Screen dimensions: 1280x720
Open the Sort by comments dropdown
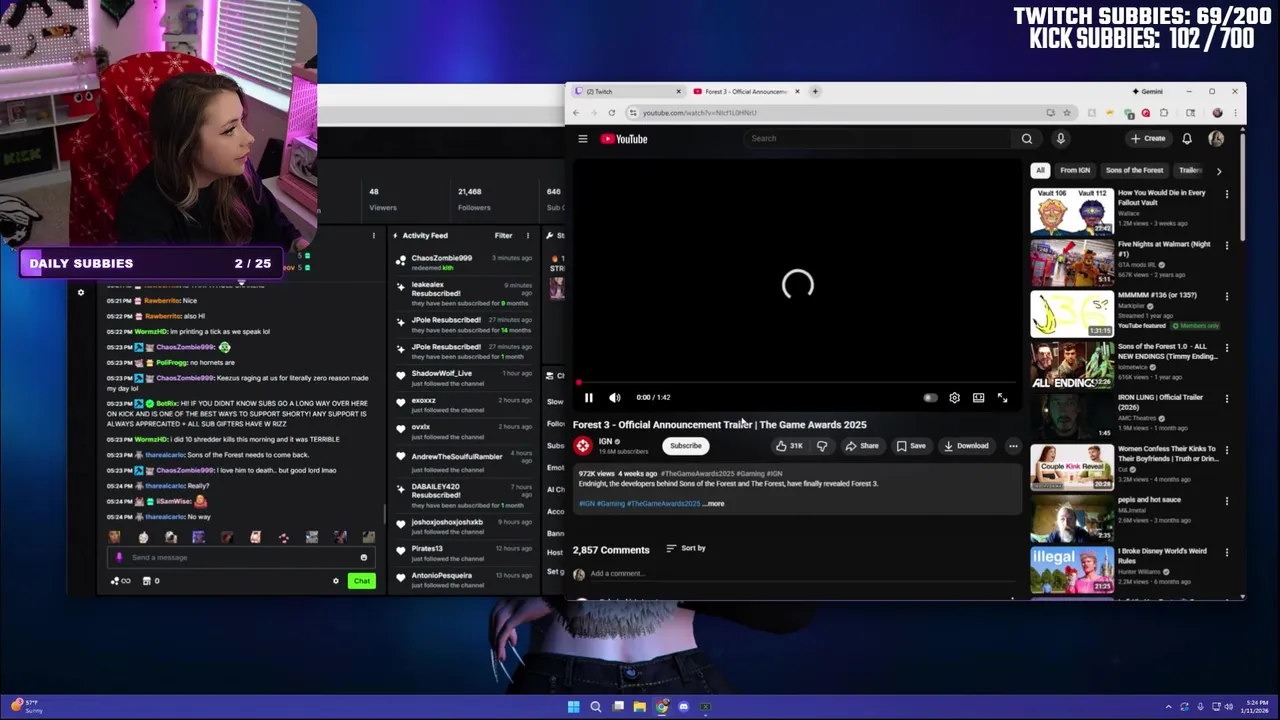tap(686, 548)
